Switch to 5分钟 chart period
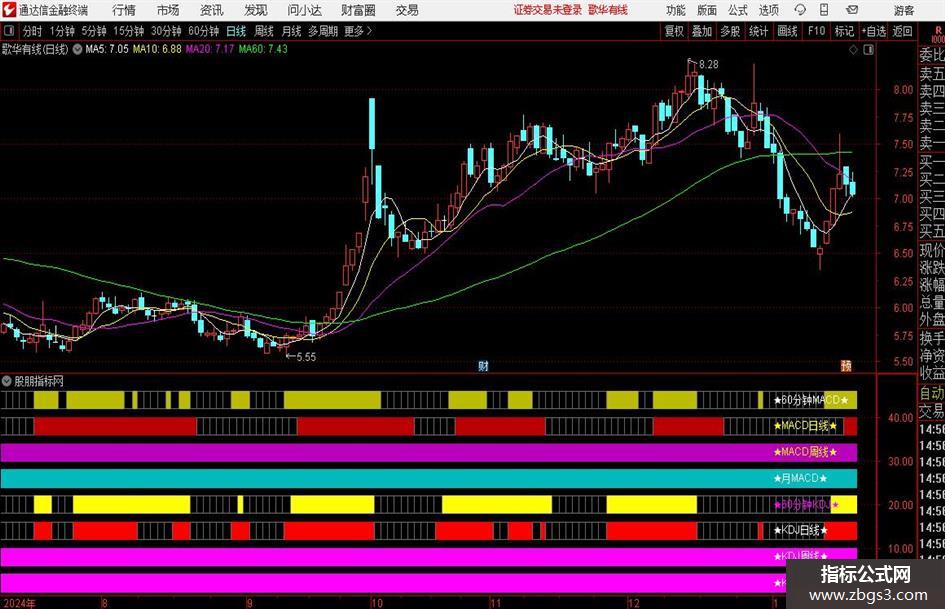Screen dimensions: 945x609 [x=94, y=31]
